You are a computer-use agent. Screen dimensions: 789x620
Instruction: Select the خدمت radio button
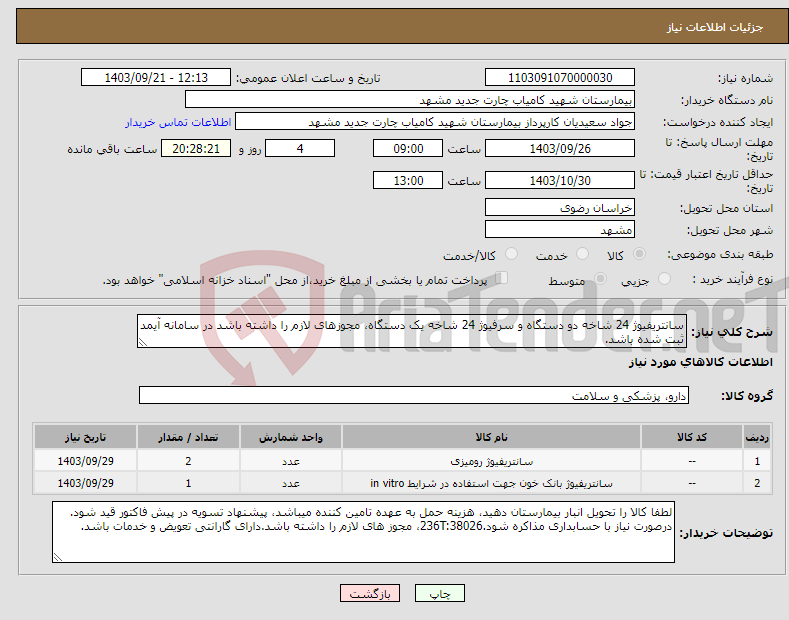(x=582, y=254)
